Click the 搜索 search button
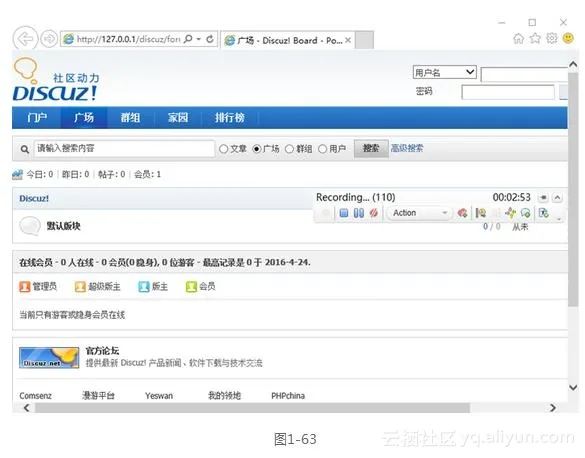This screenshot has width=585, height=458. 371,148
